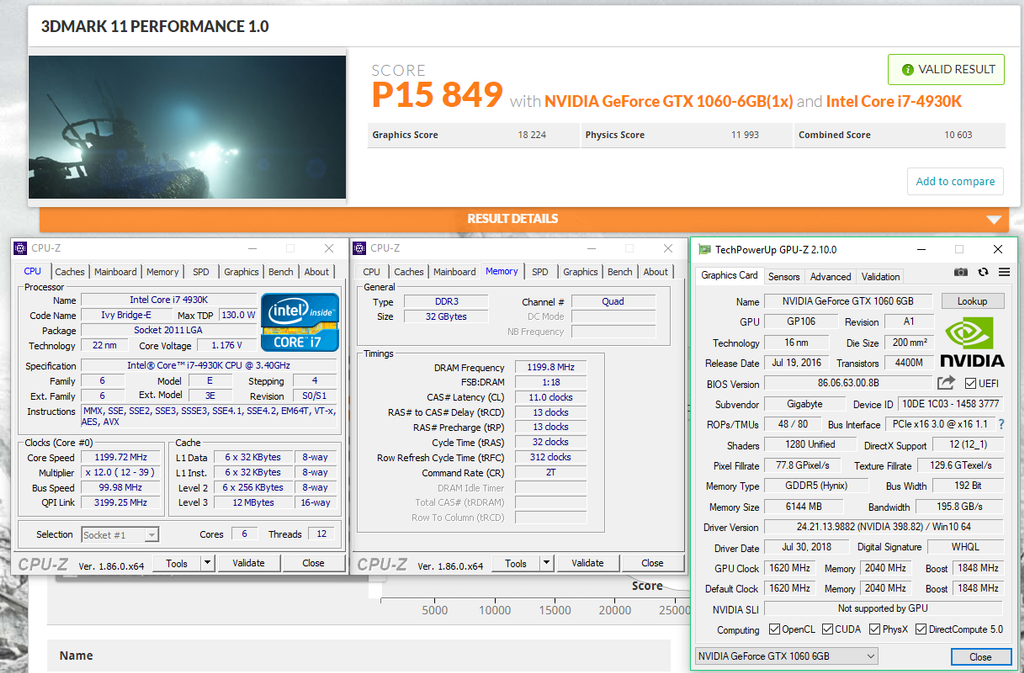Click the GPU-Z screenshot camera icon
Viewport: 1024px width, 673px height.
click(x=961, y=272)
